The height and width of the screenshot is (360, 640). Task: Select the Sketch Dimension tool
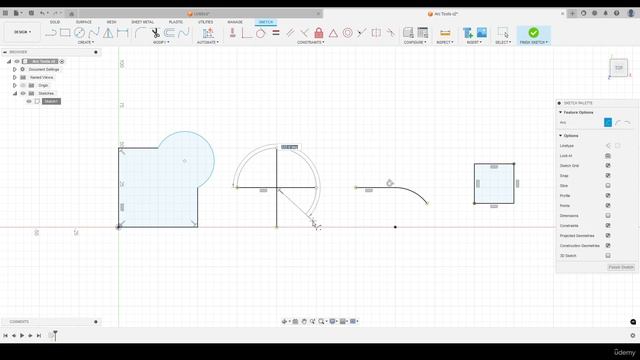(122, 33)
